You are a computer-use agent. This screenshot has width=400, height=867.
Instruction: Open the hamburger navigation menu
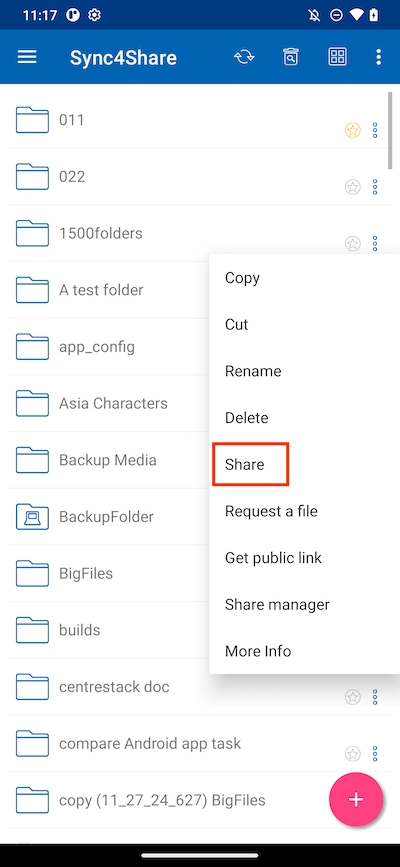point(27,57)
